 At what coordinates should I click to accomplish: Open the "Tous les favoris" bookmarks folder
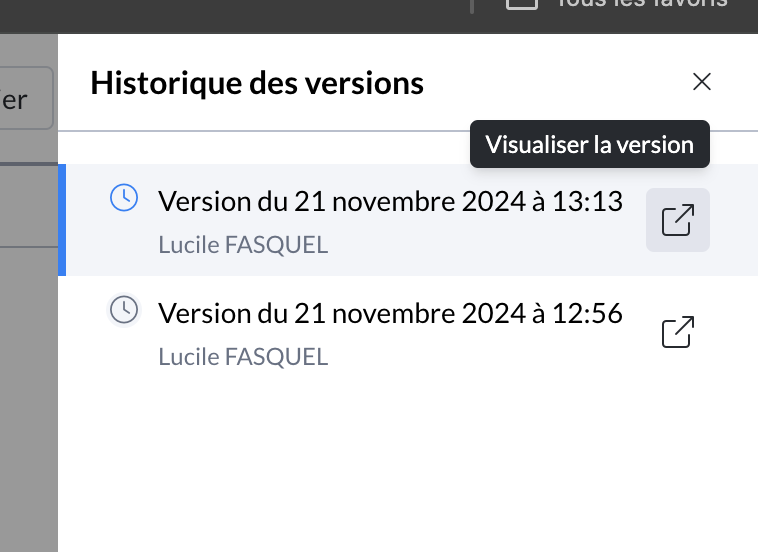(640, 3)
